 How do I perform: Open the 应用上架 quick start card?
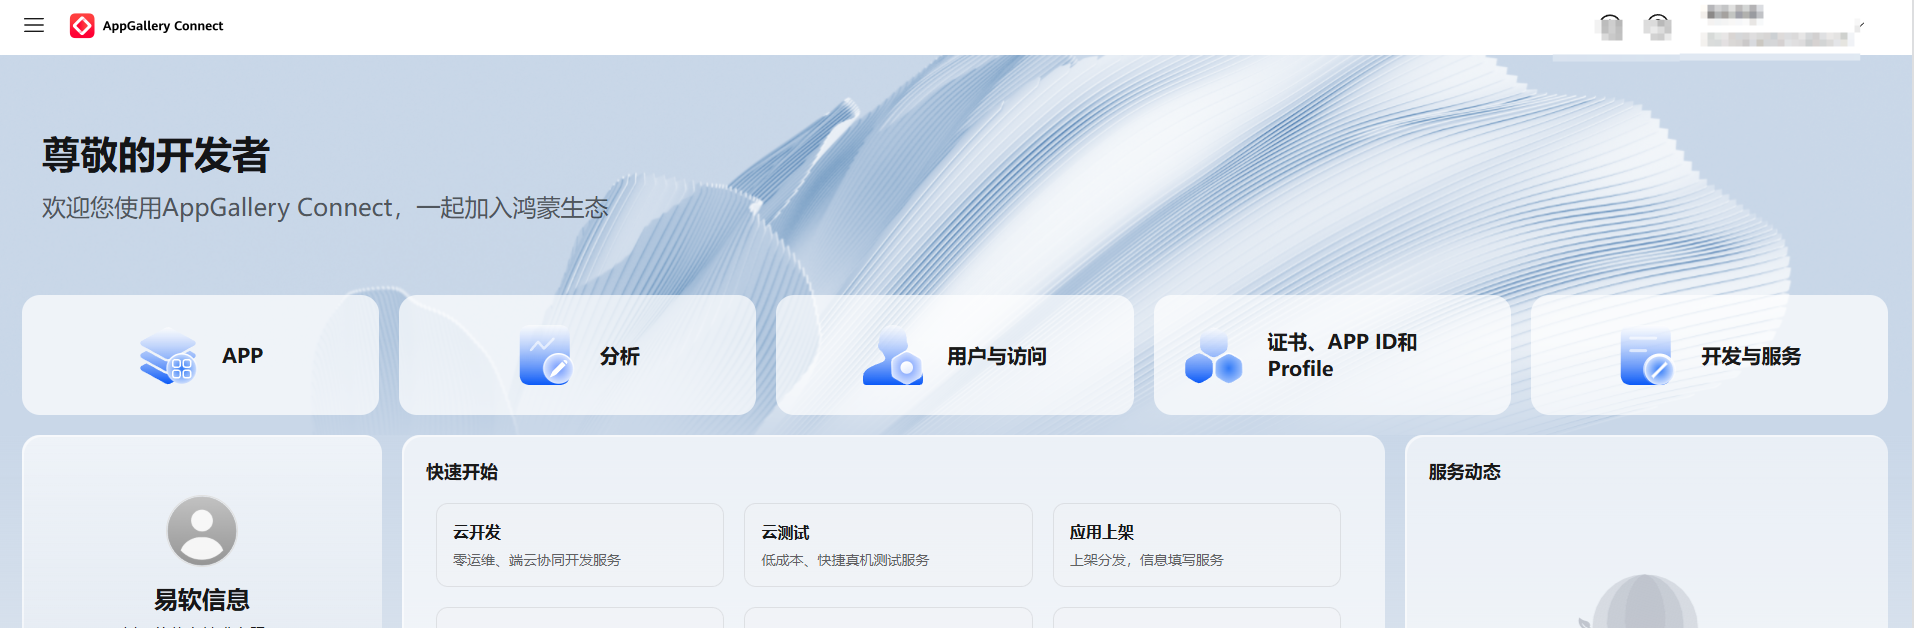click(x=1197, y=545)
